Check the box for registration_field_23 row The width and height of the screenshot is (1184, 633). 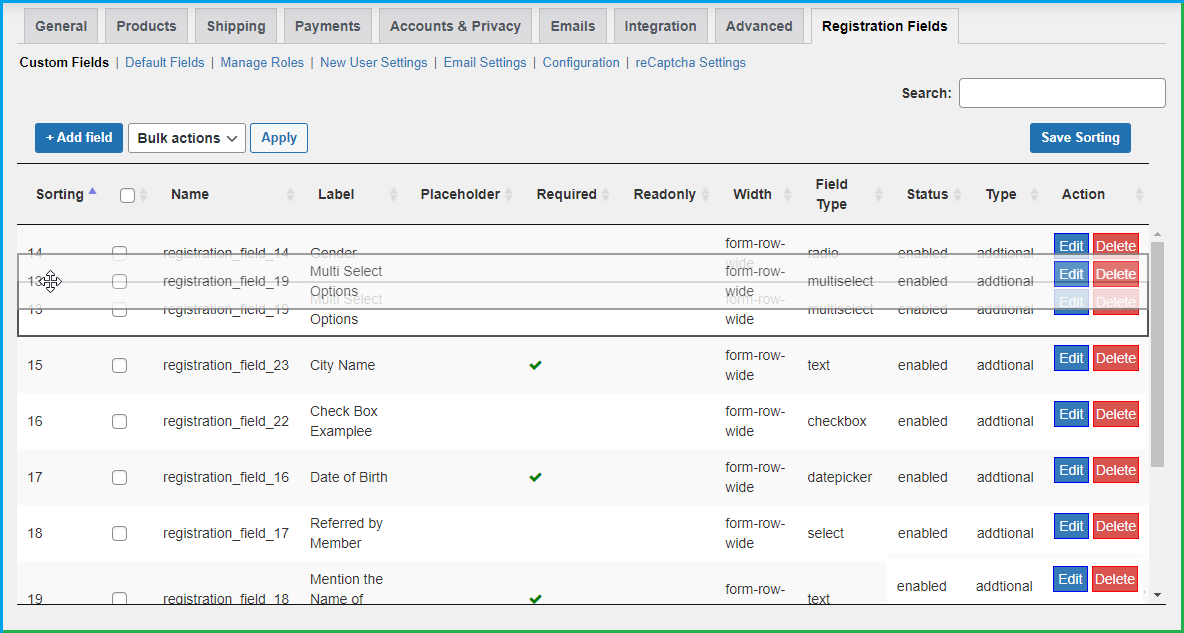pos(119,366)
